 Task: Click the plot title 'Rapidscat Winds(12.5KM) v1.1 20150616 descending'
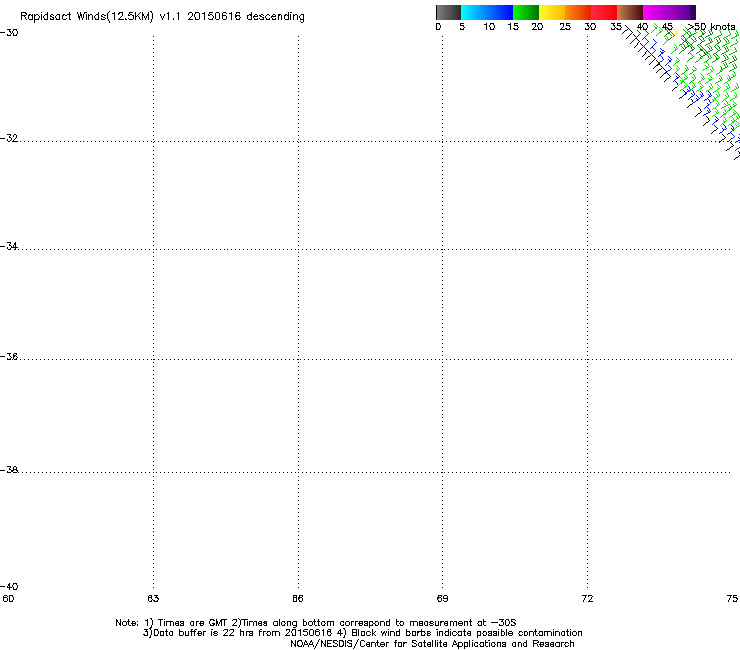[x=162, y=17]
